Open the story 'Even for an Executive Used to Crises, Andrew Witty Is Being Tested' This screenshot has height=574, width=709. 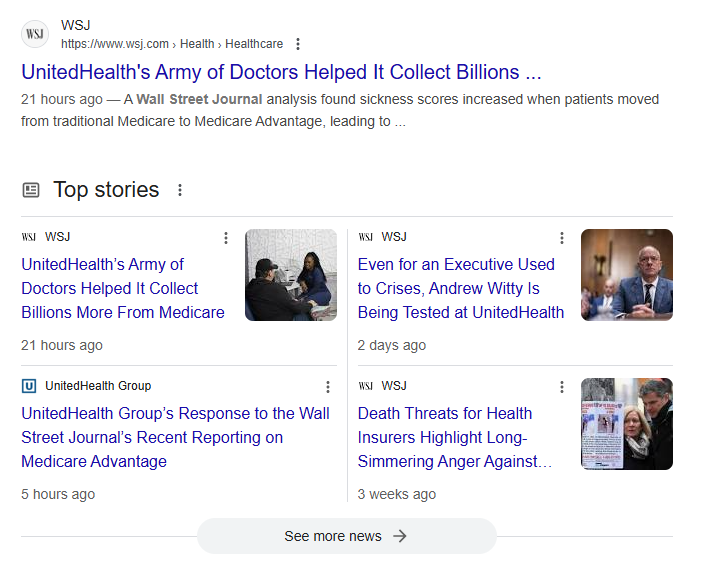coord(461,289)
